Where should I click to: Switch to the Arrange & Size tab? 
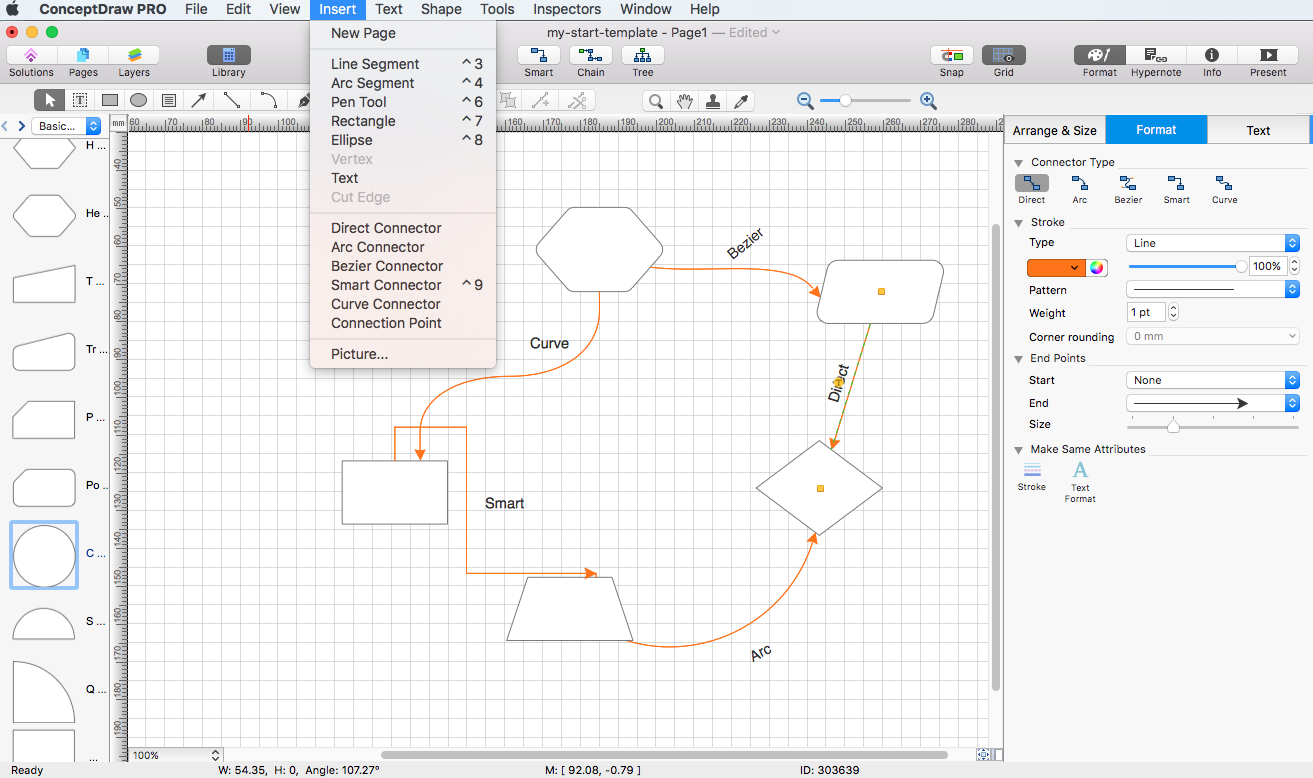pyautogui.click(x=1054, y=130)
